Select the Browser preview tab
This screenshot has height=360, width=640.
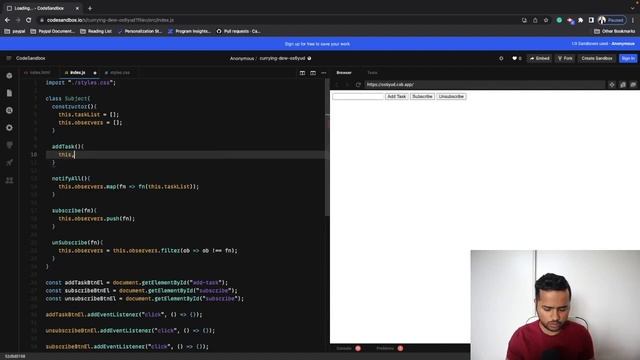tap(344, 73)
